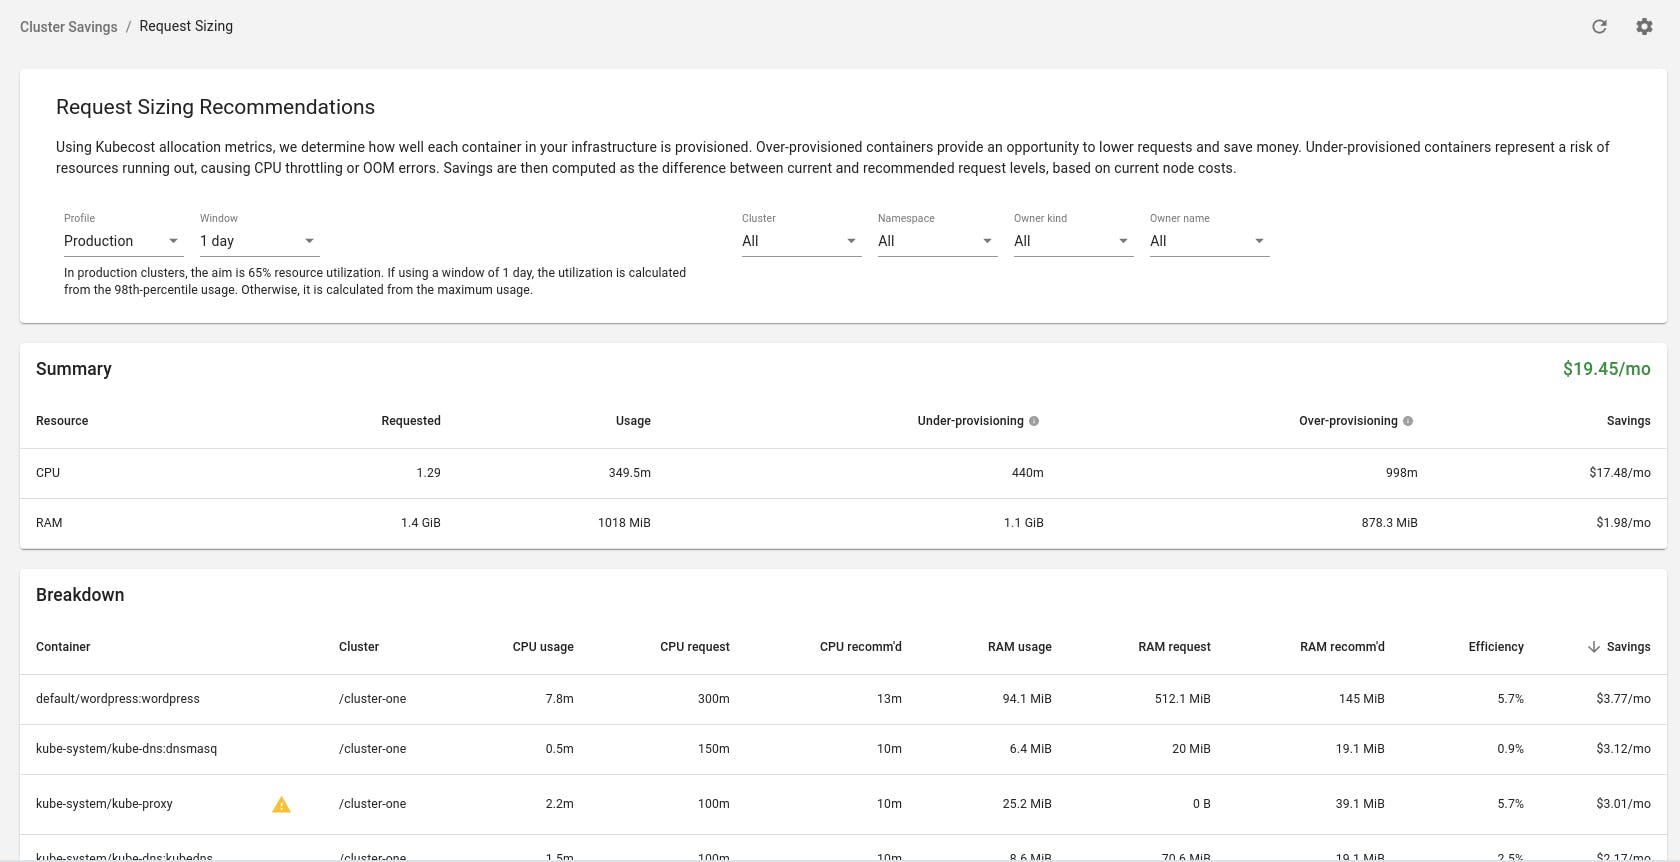1680x862 pixels.
Task: Click the 349.5m CPU usage value
Action: [630, 473]
